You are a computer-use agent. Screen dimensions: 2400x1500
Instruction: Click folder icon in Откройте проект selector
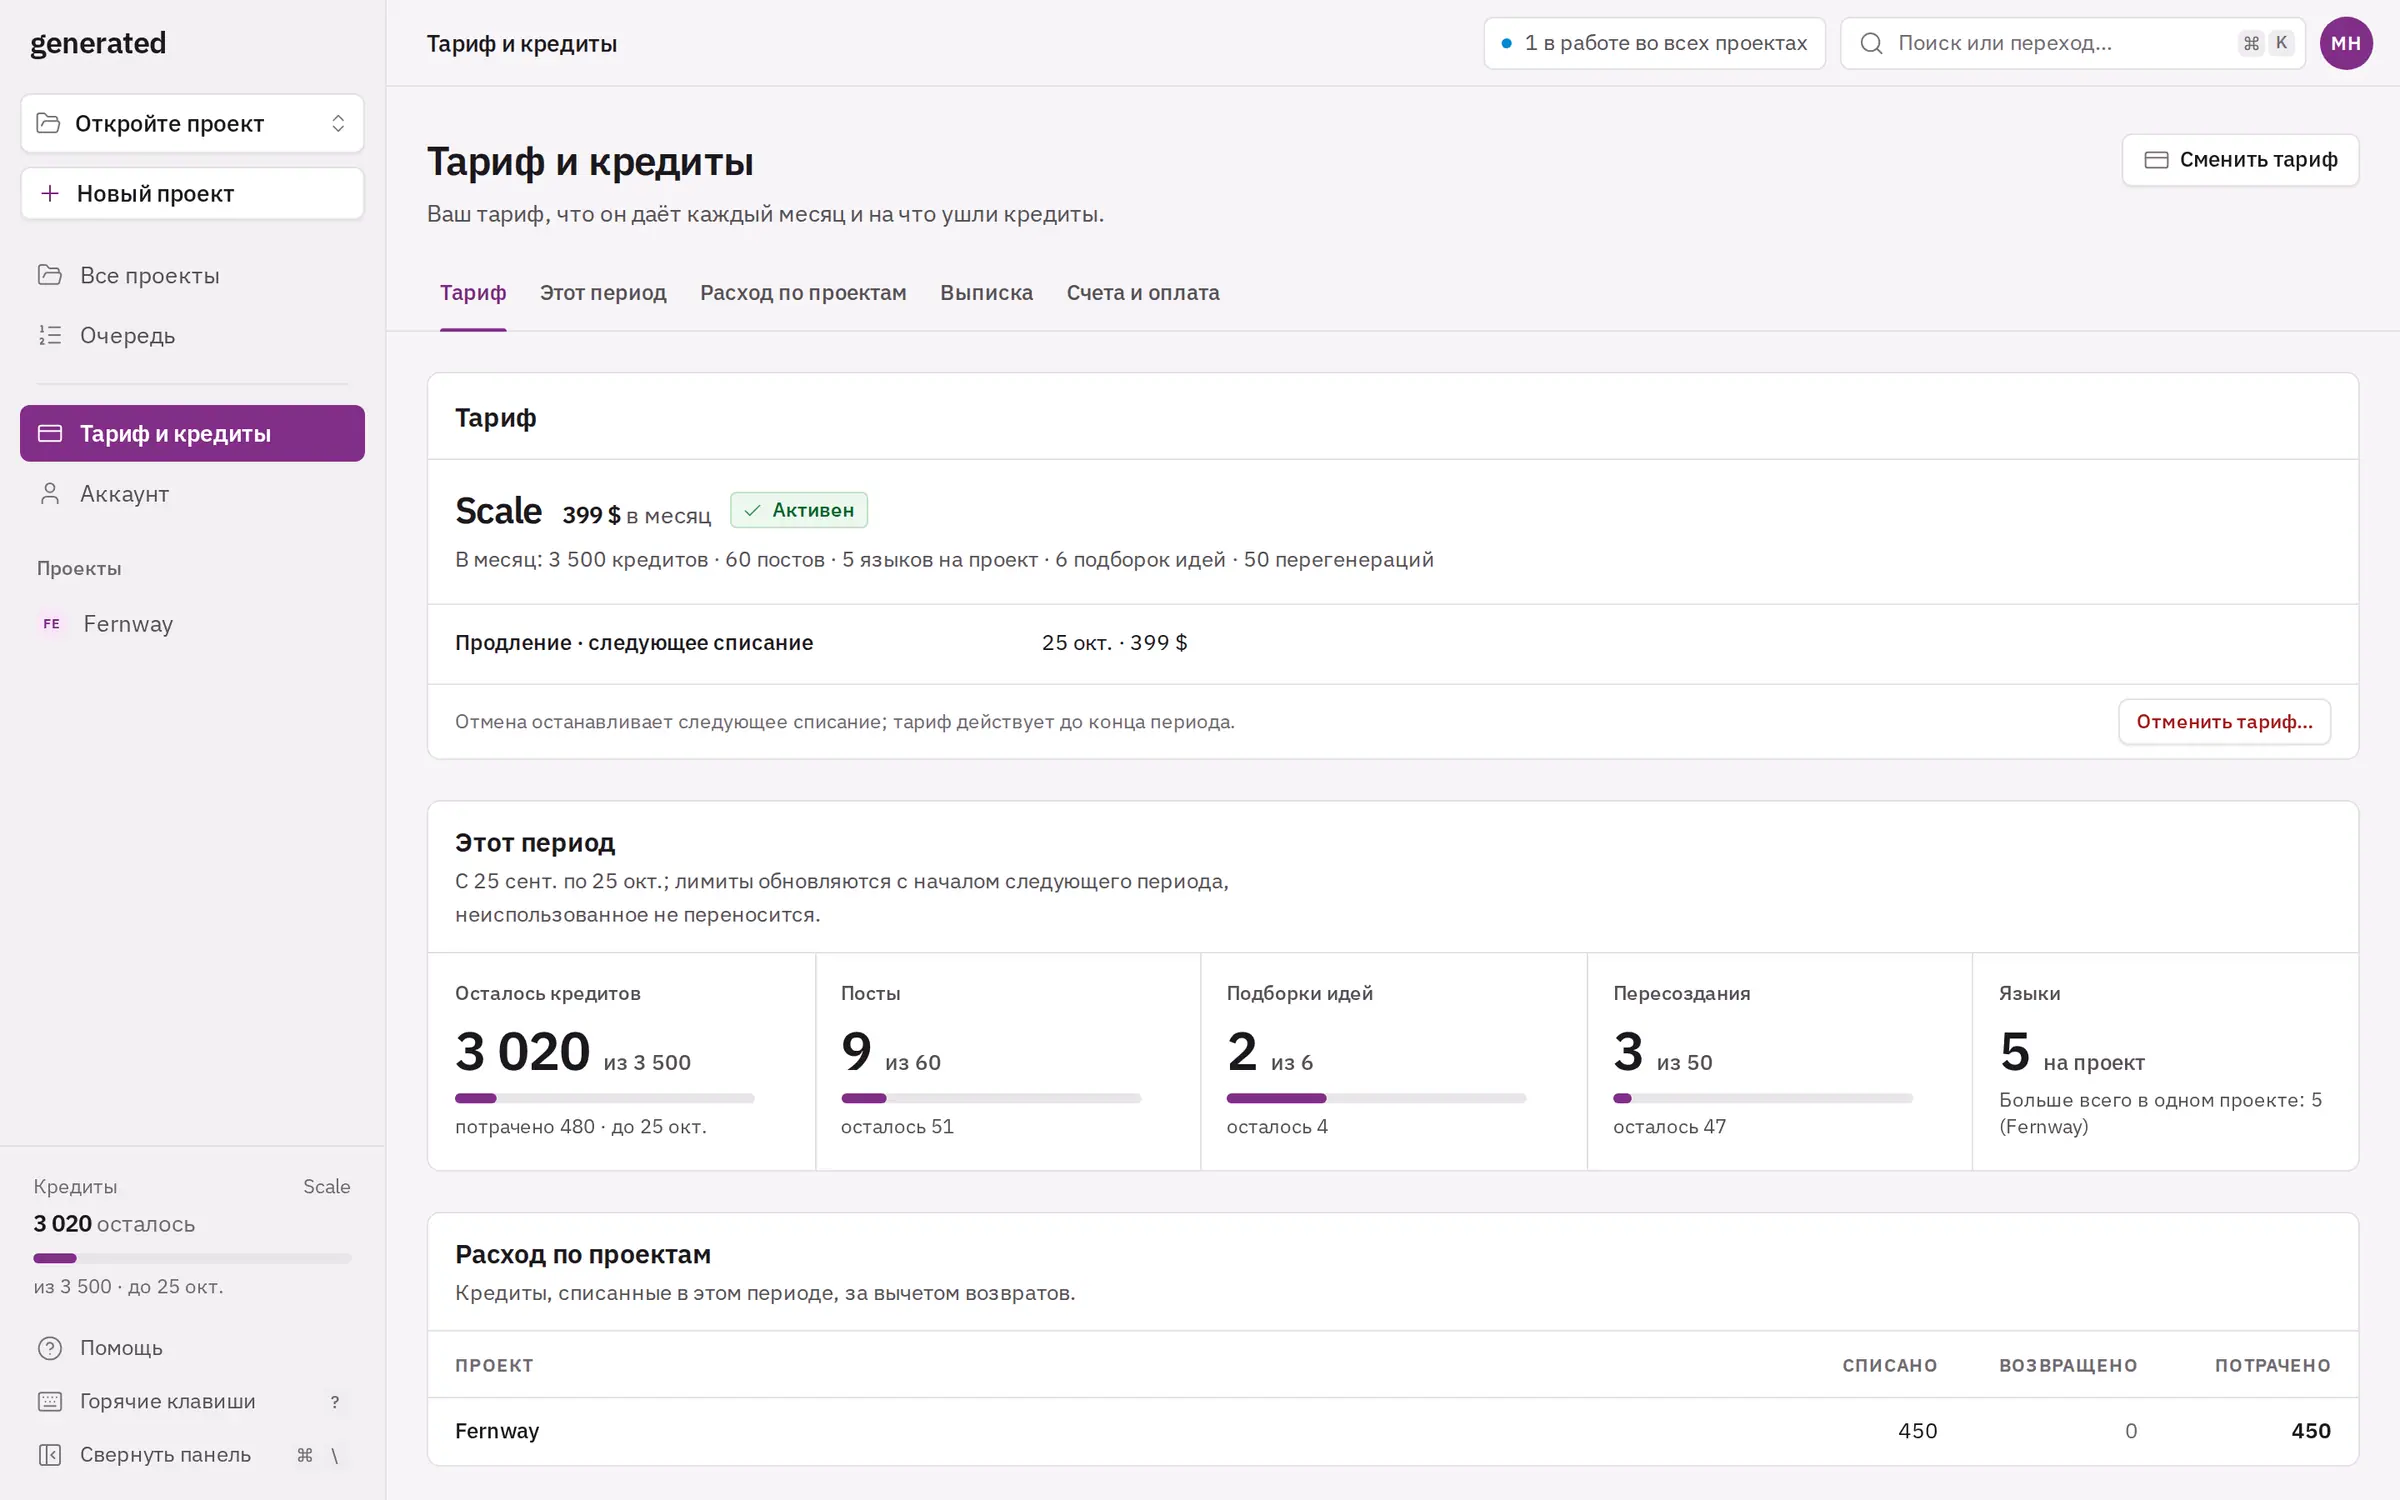tap(48, 123)
